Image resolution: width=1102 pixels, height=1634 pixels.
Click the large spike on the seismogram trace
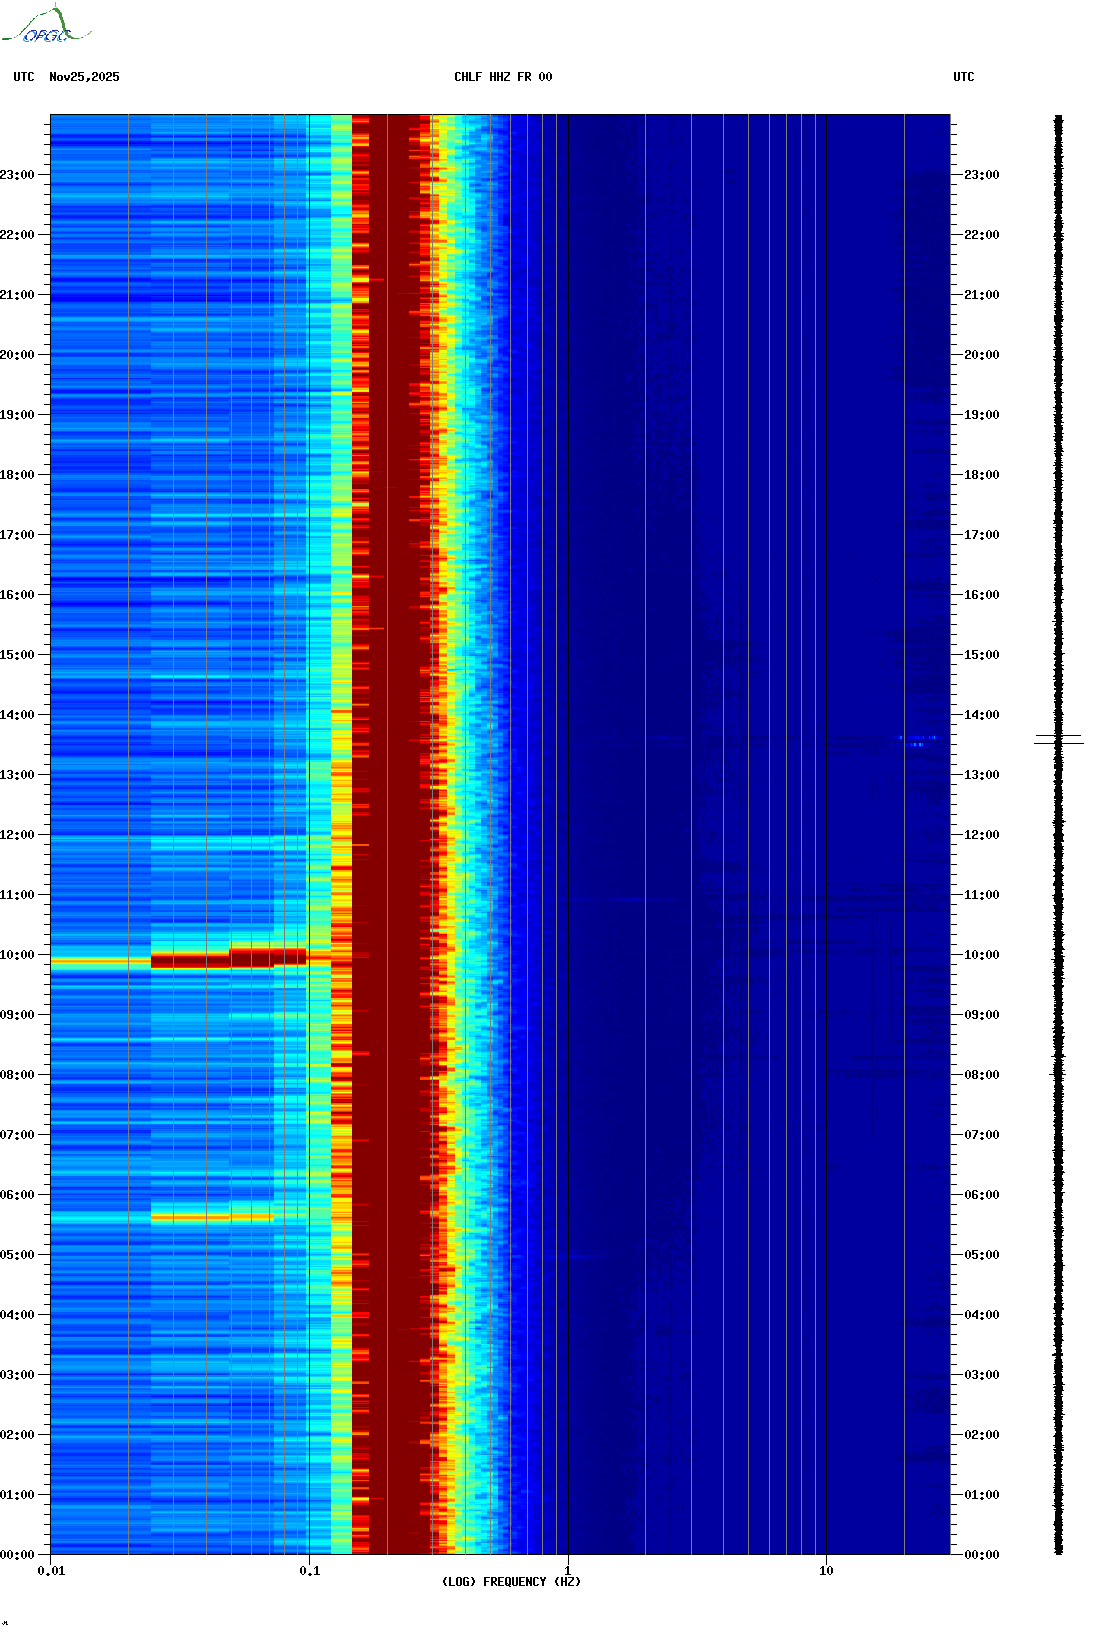pos(1058,740)
